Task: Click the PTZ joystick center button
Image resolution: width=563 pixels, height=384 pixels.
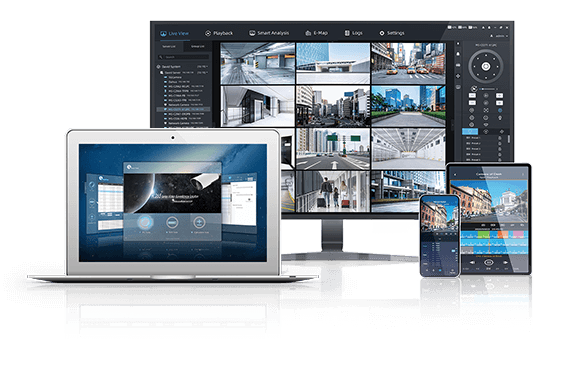Action: (486, 66)
